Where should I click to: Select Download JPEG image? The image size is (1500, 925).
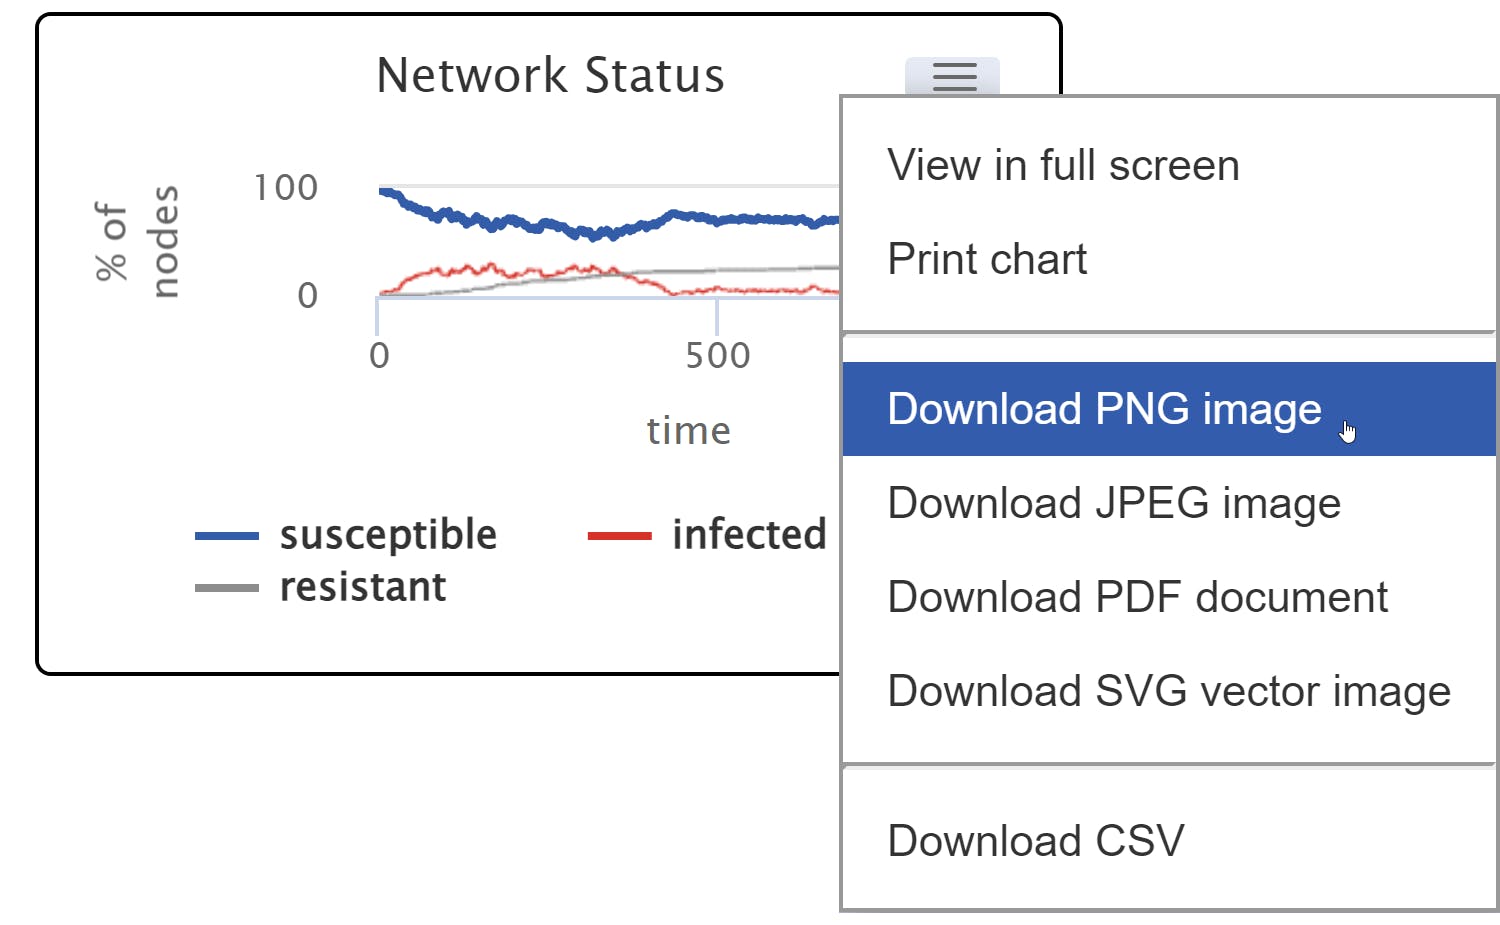click(x=1114, y=503)
